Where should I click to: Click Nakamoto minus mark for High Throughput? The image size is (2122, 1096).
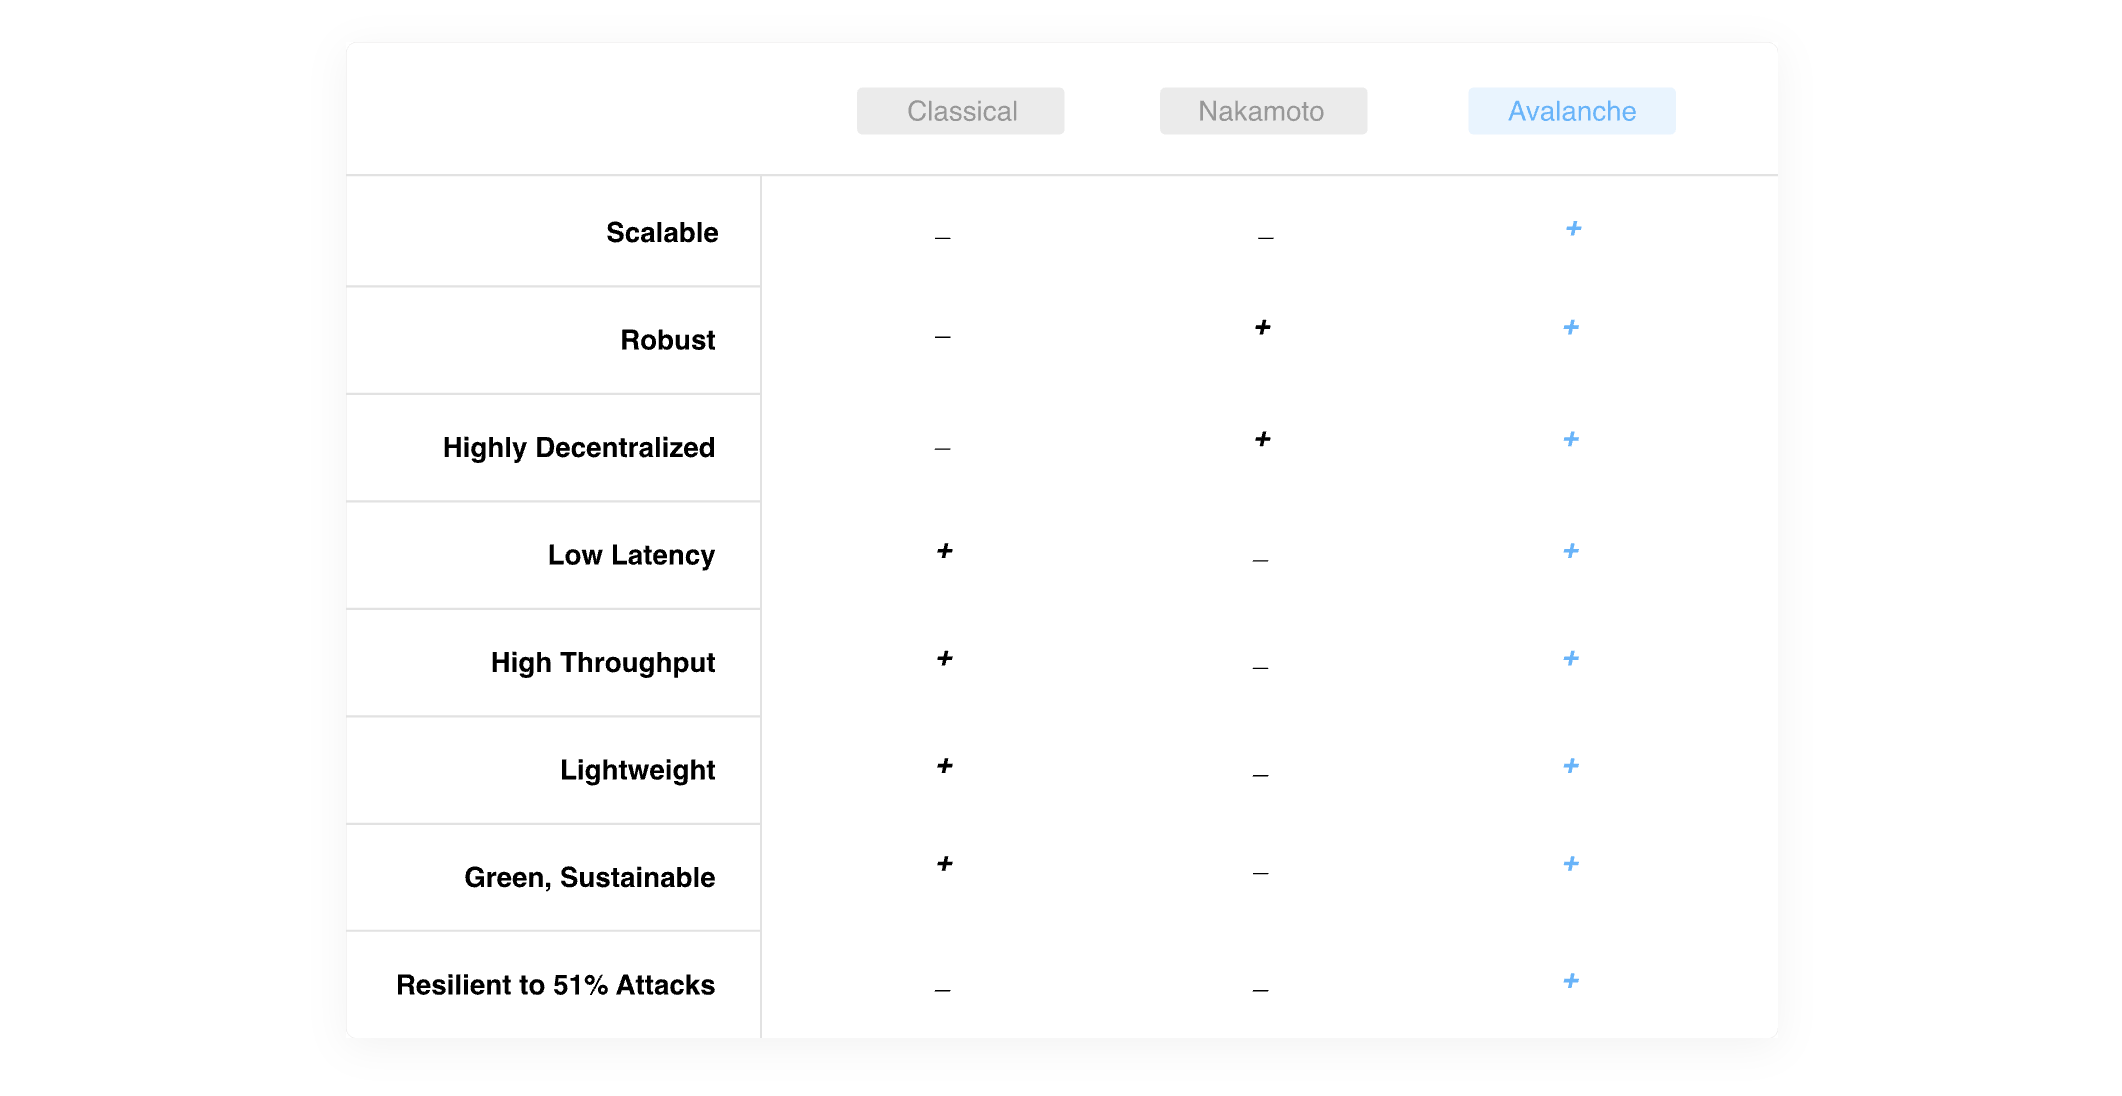(x=1261, y=668)
